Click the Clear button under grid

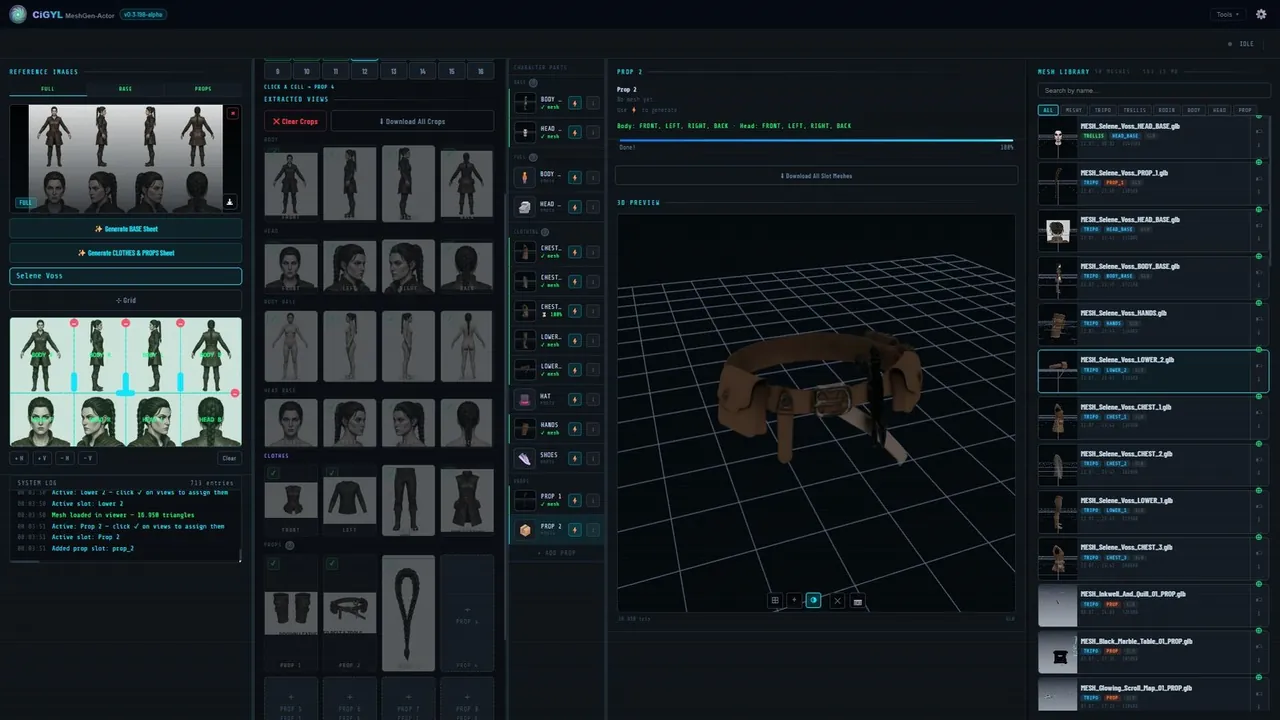(229, 458)
